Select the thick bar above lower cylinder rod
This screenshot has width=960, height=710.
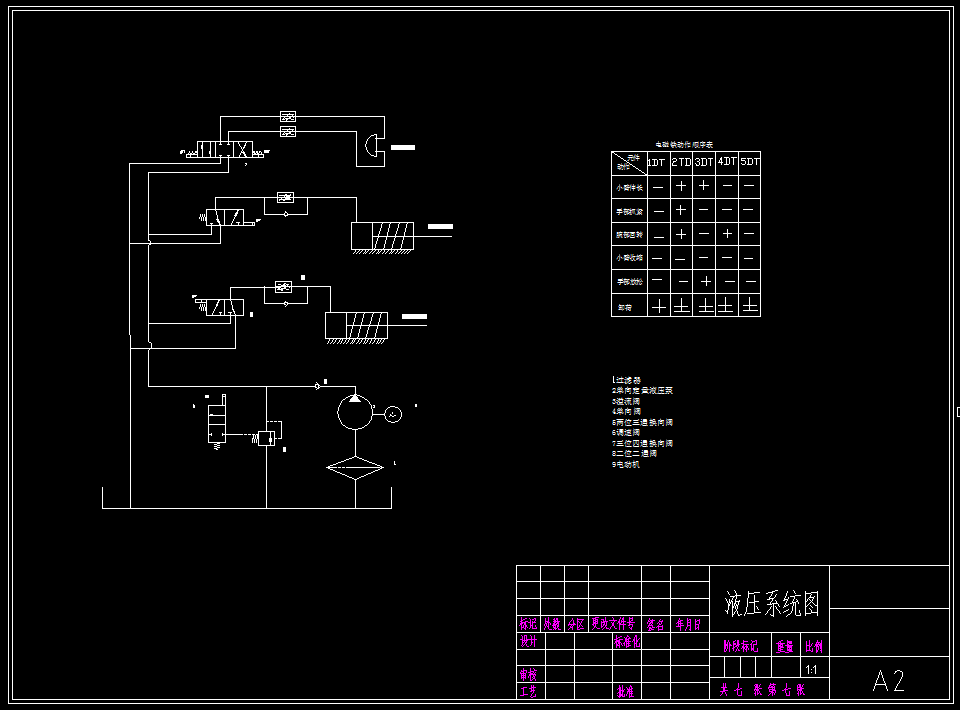[414, 316]
